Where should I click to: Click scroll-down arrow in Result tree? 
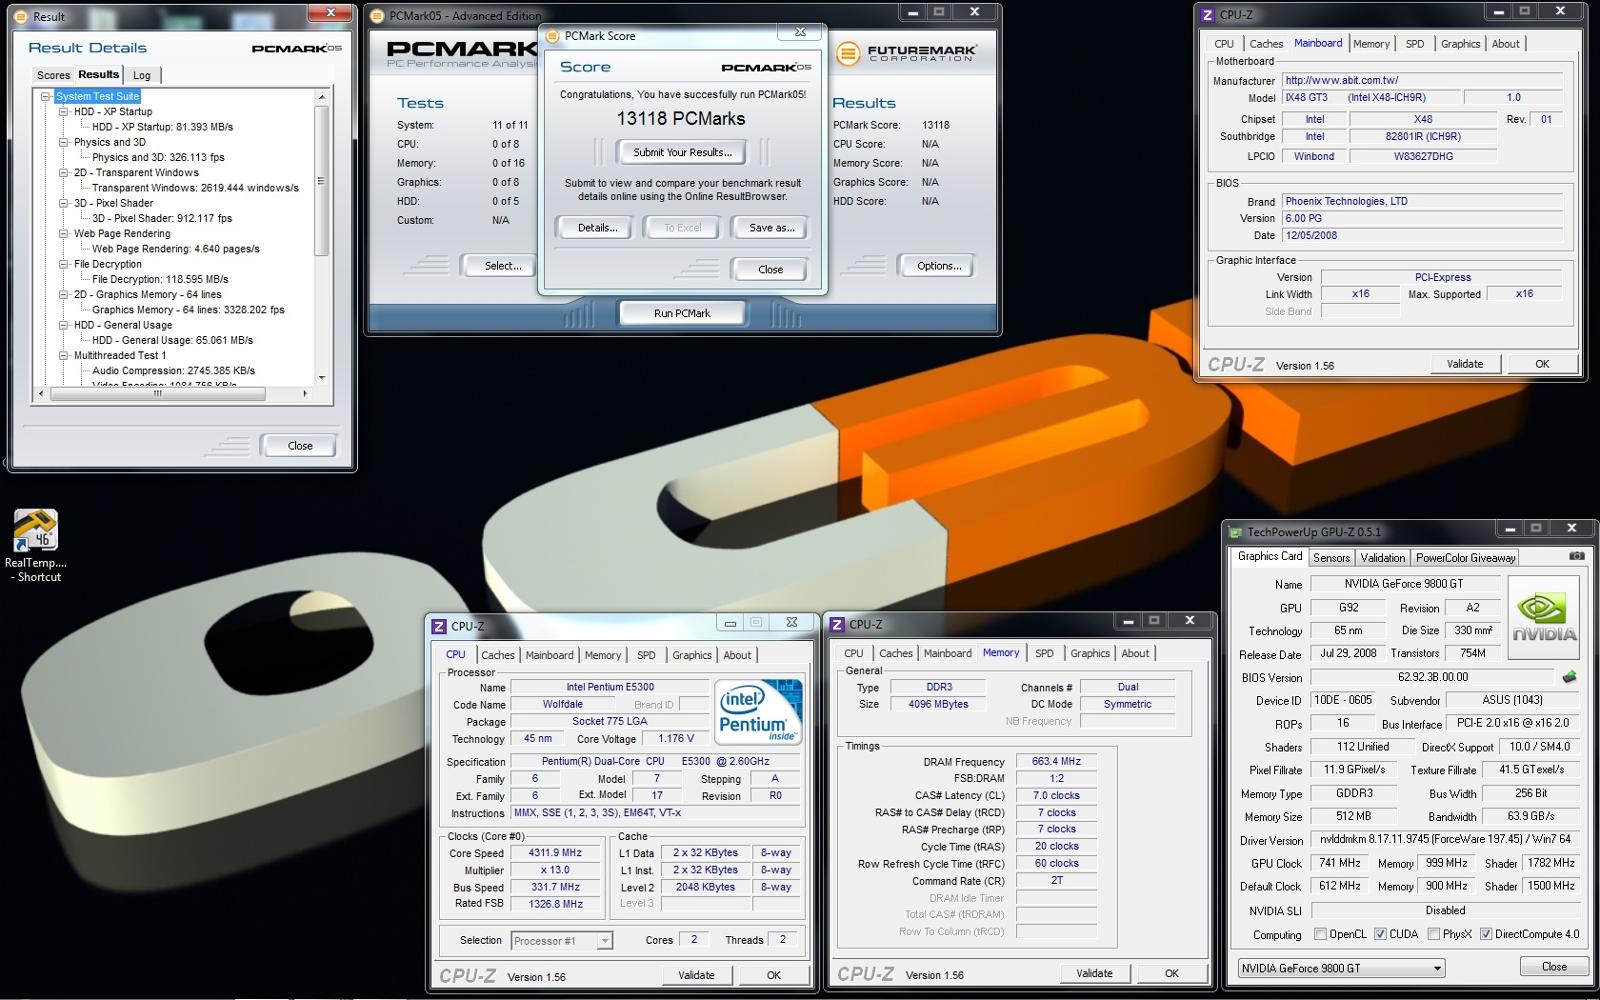[321, 378]
